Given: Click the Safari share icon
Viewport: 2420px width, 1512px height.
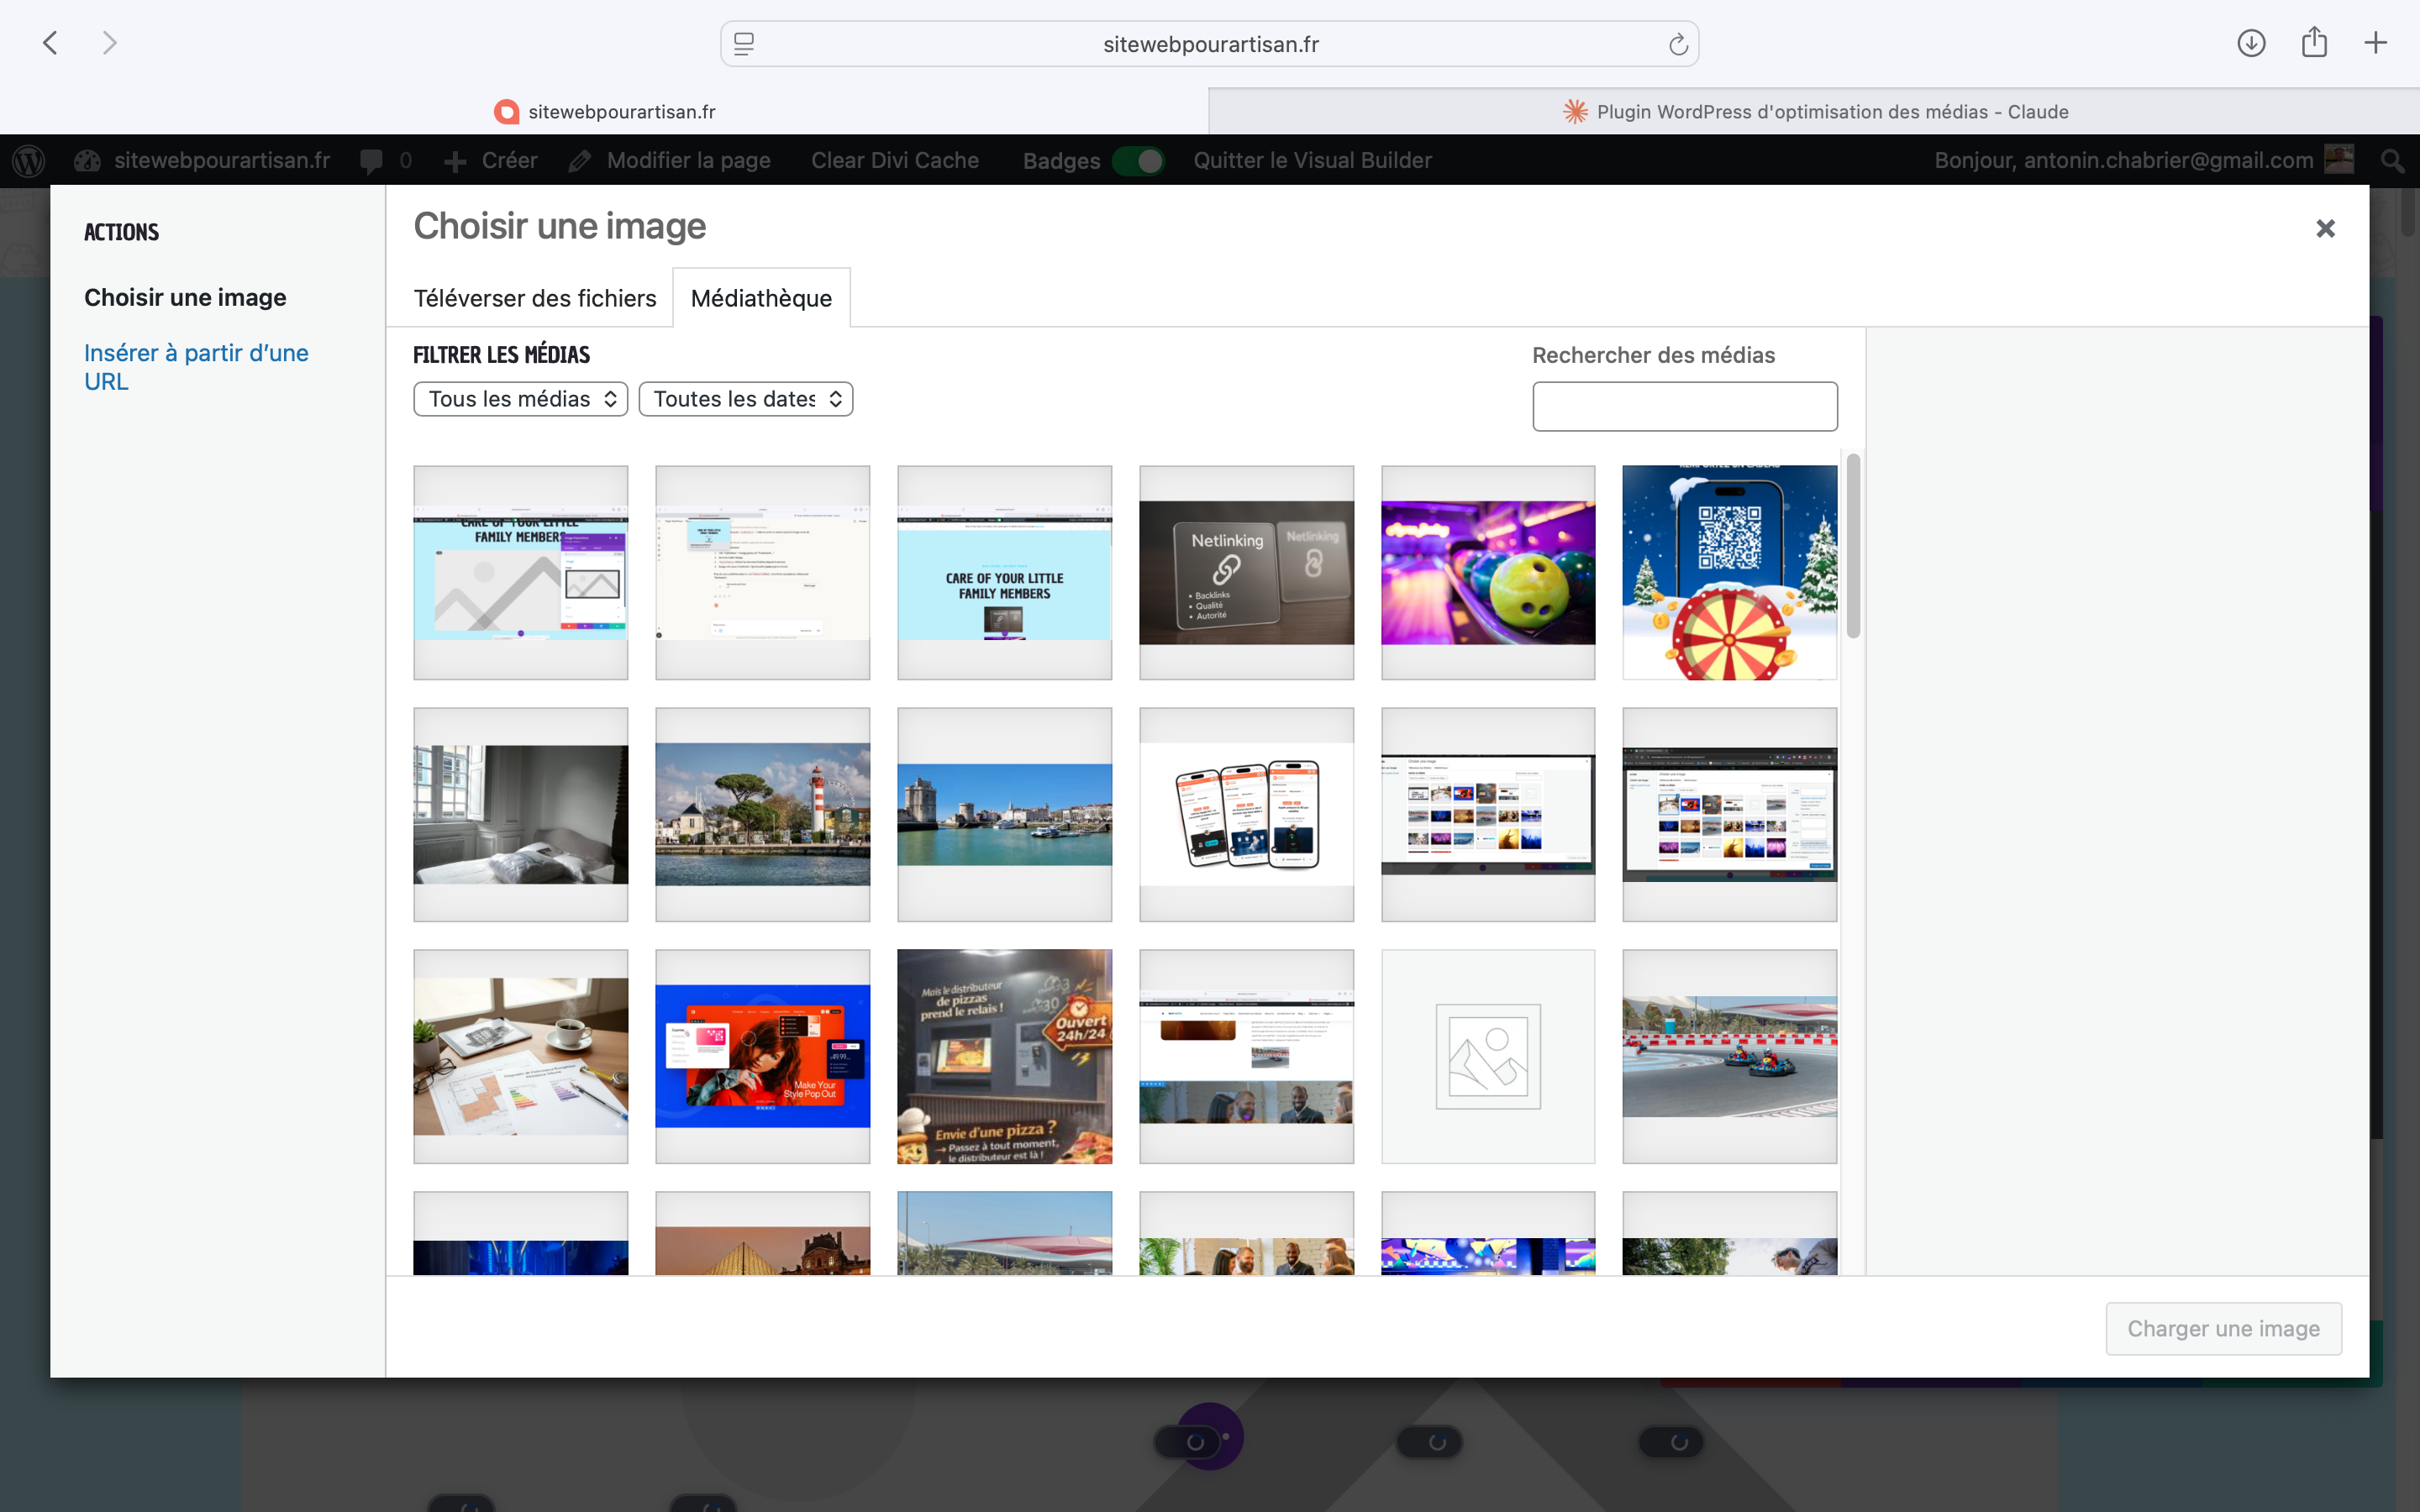Looking at the screenshot, I should [2314, 43].
